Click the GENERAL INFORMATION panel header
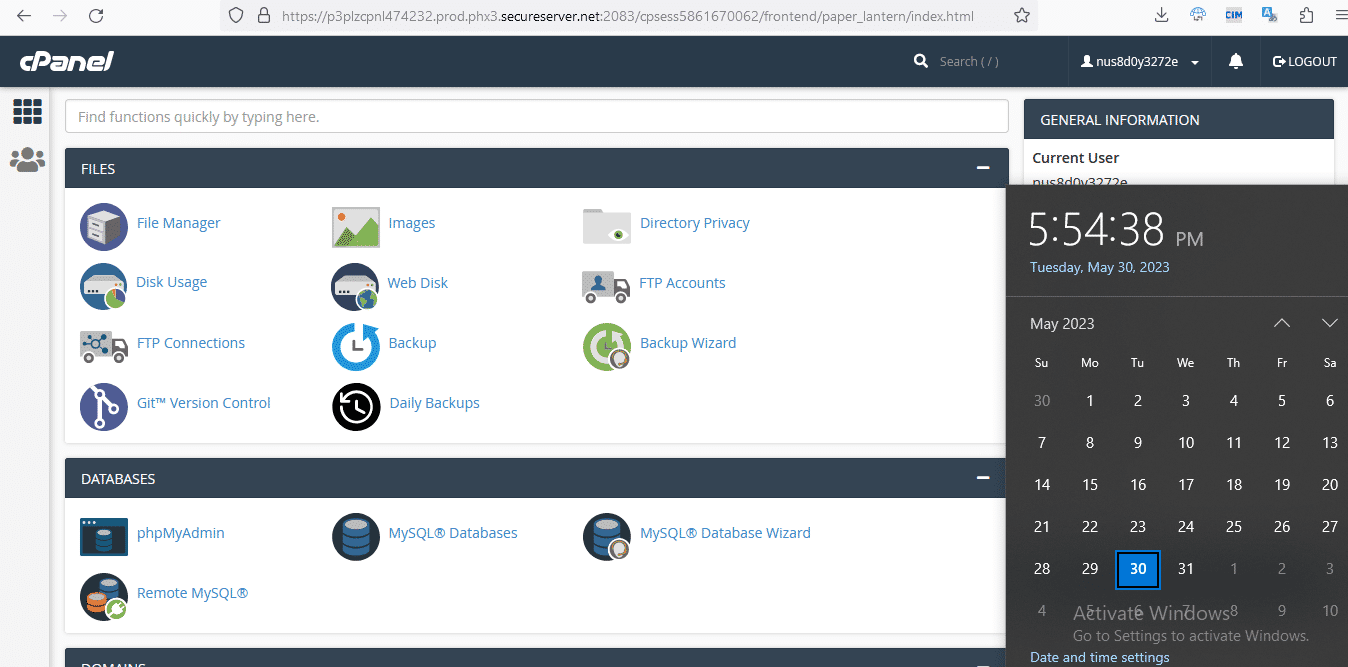This screenshot has height=667, width=1348. [x=1179, y=119]
